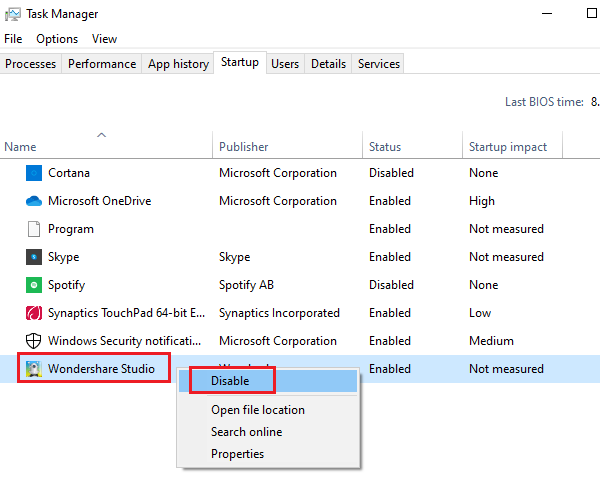Click the Task Manager title bar icon

click(x=12, y=14)
